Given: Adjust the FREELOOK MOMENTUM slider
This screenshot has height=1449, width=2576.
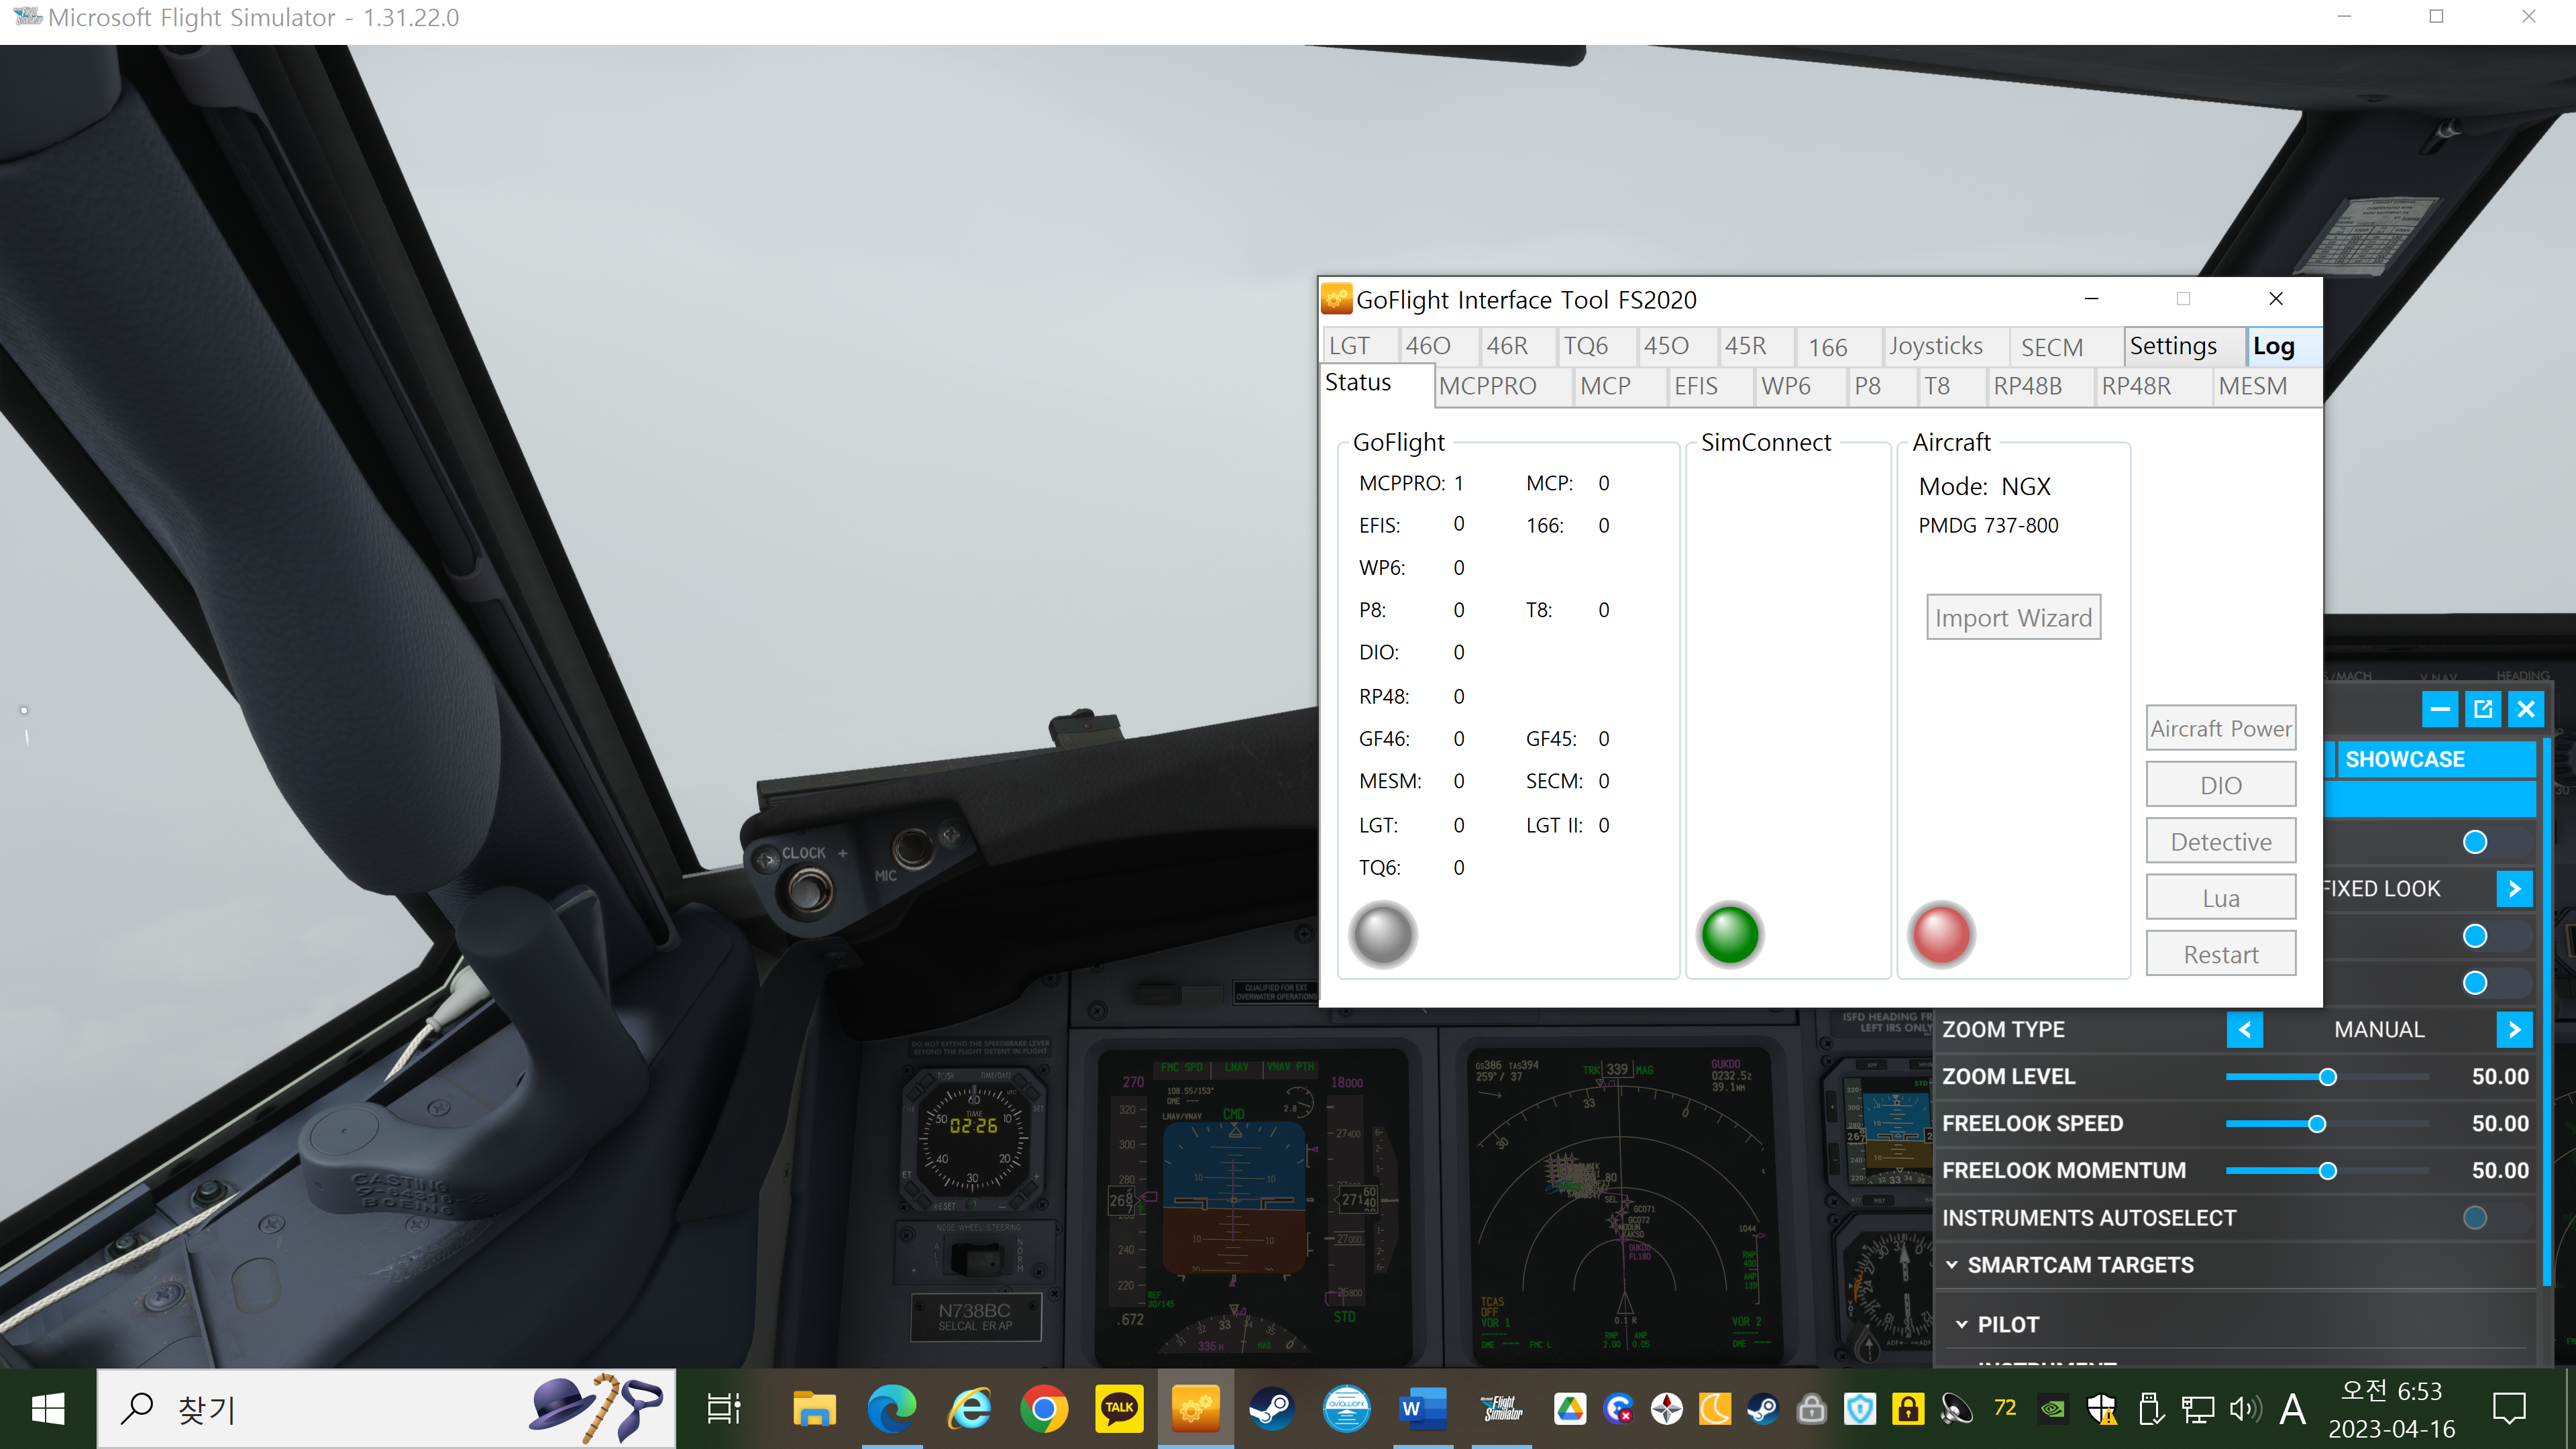Looking at the screenshot, I should (x=2327, y=1171).
